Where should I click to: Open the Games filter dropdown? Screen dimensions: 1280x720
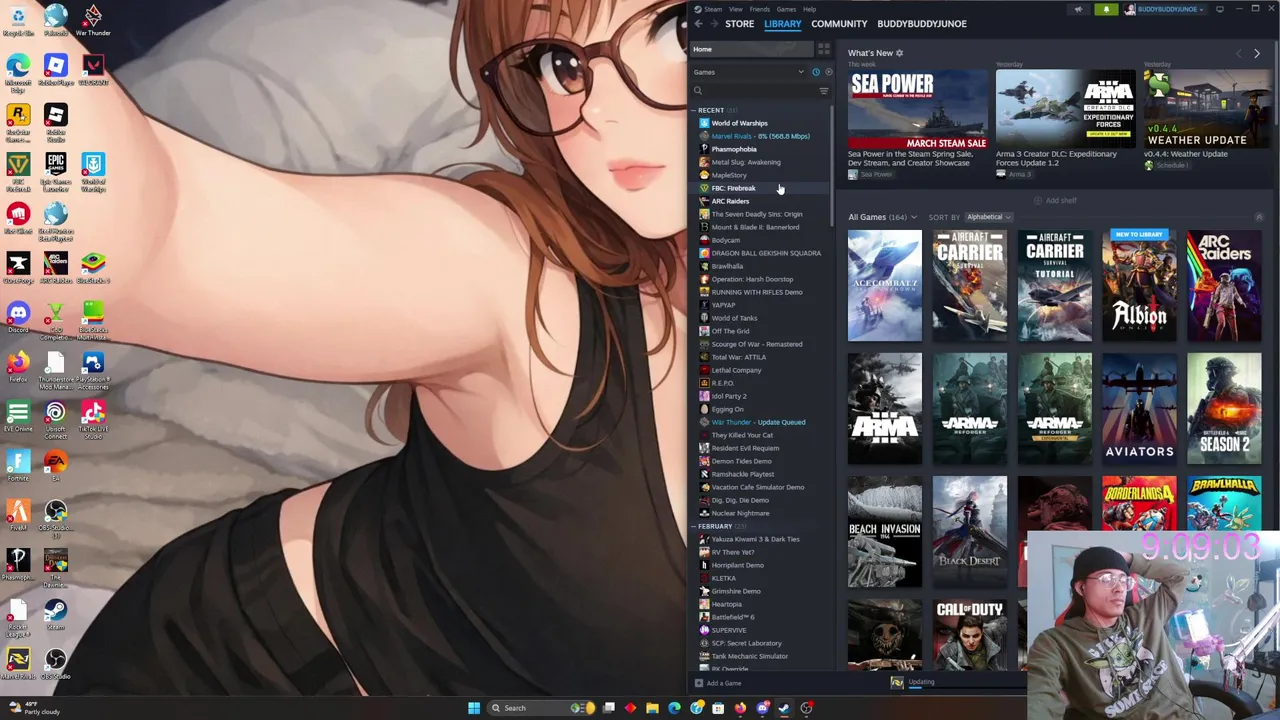(x=749, y=72)
